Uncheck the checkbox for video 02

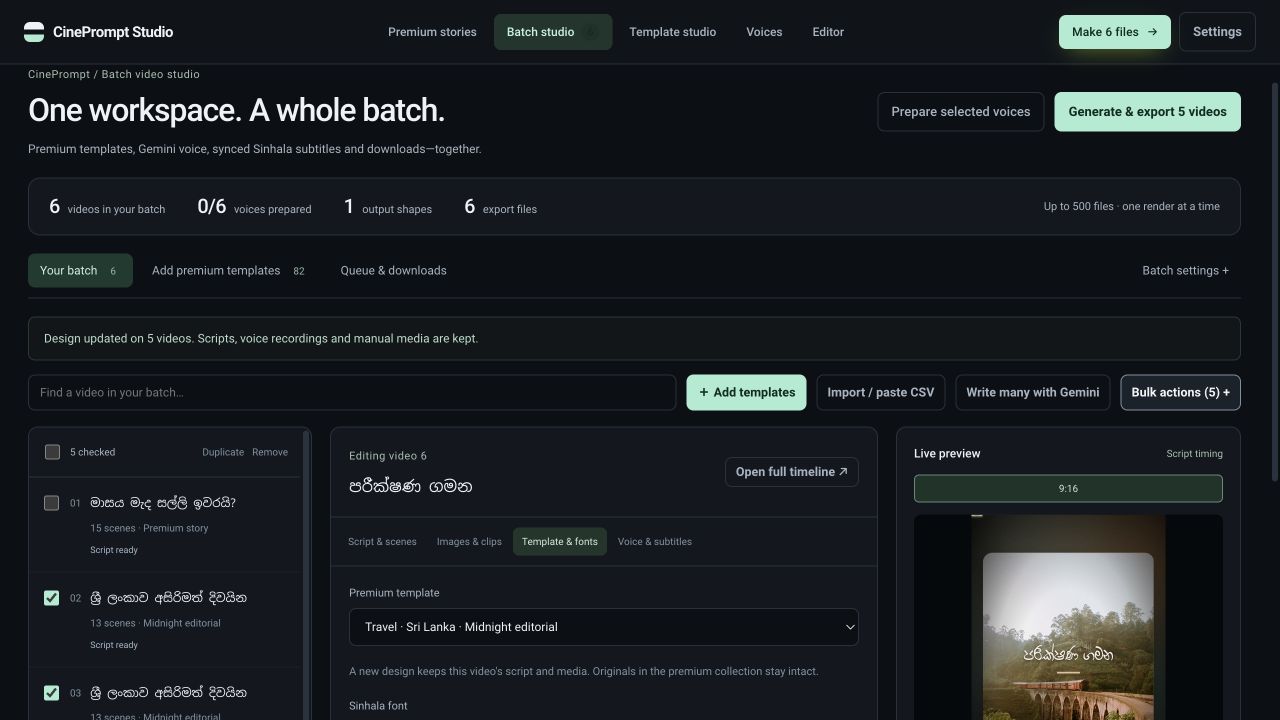click(52, 598)
